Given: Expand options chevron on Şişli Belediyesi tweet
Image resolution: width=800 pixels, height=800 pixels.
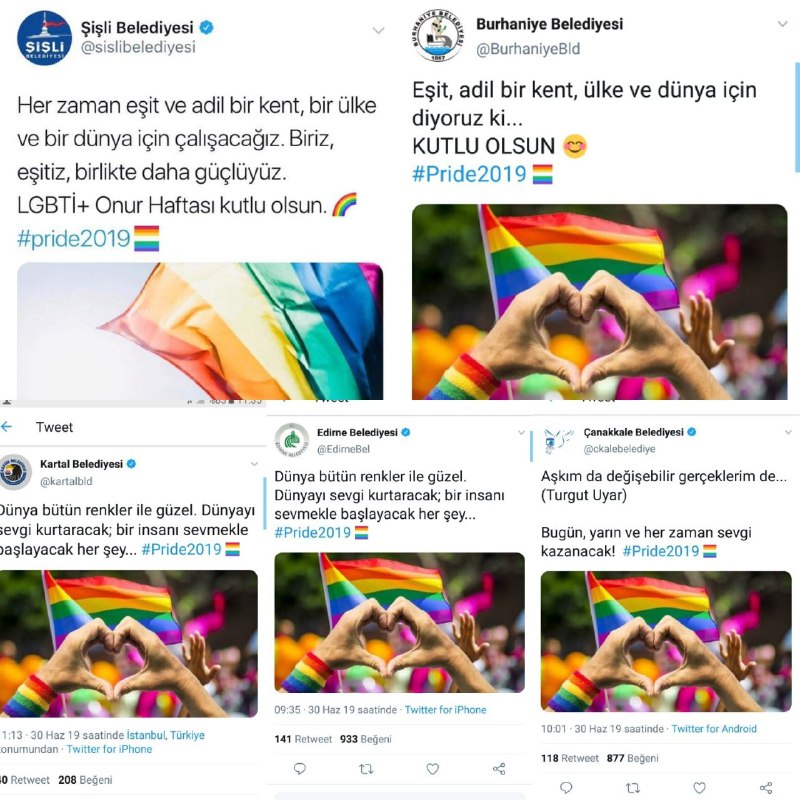Looking at the screenshot, I should tap(379, 31).
